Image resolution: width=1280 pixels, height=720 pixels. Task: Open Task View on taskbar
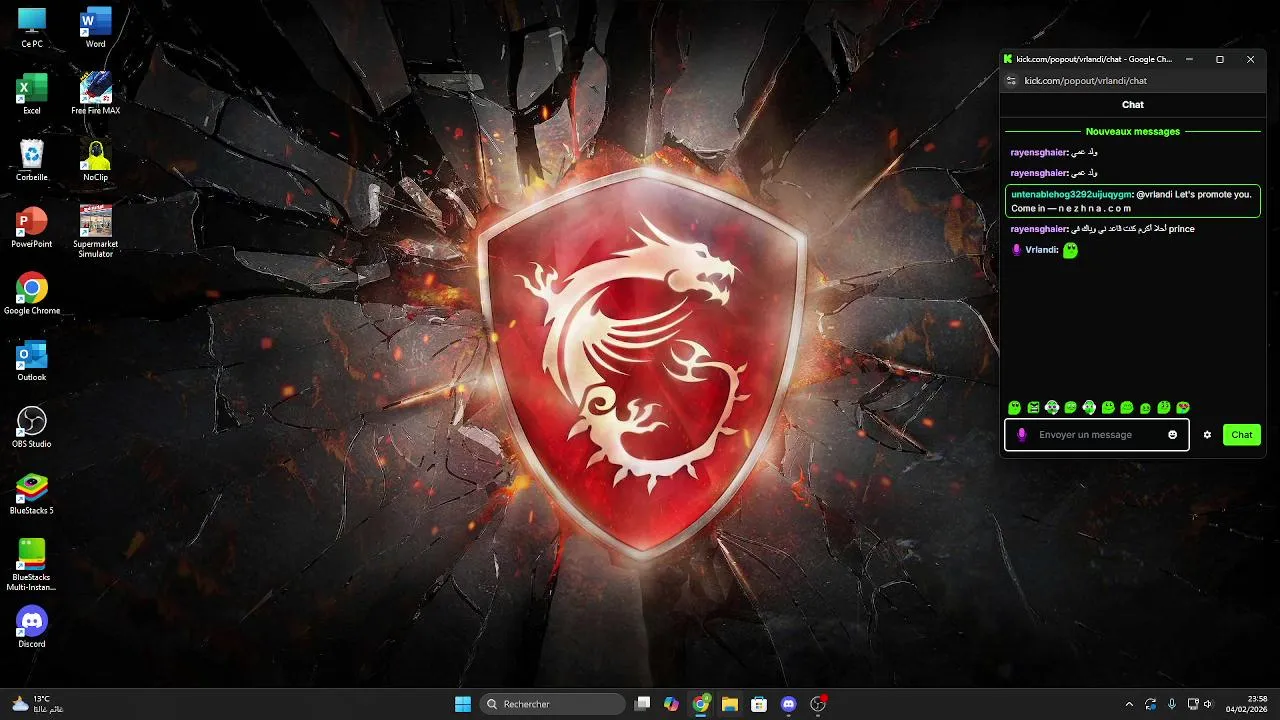pos(643,704)
